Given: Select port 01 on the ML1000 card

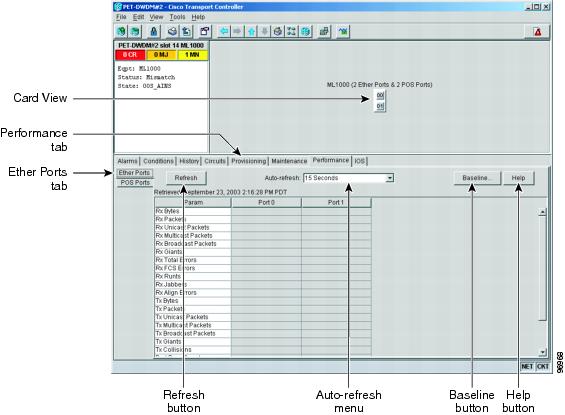Looking at the screenshot, I should 380,106.
